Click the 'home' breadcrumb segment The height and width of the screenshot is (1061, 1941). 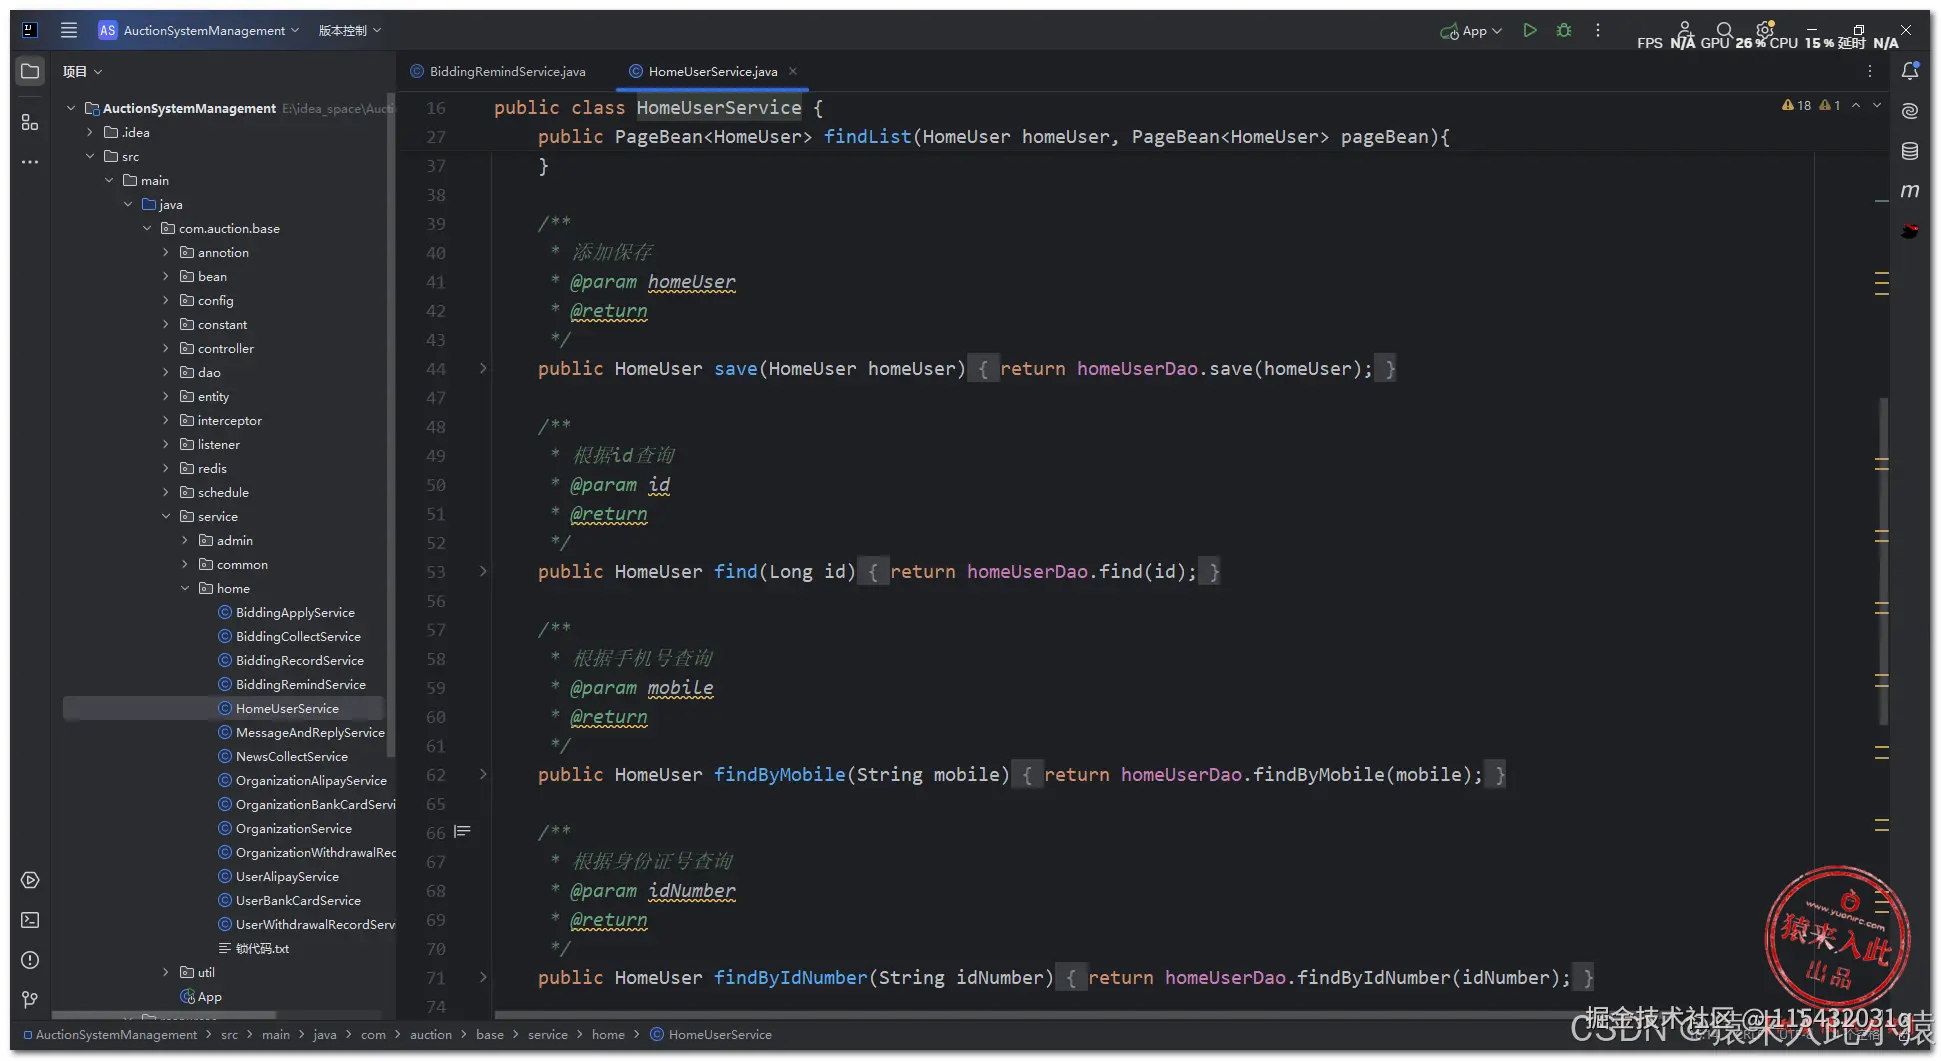[x=608, y=1034]
